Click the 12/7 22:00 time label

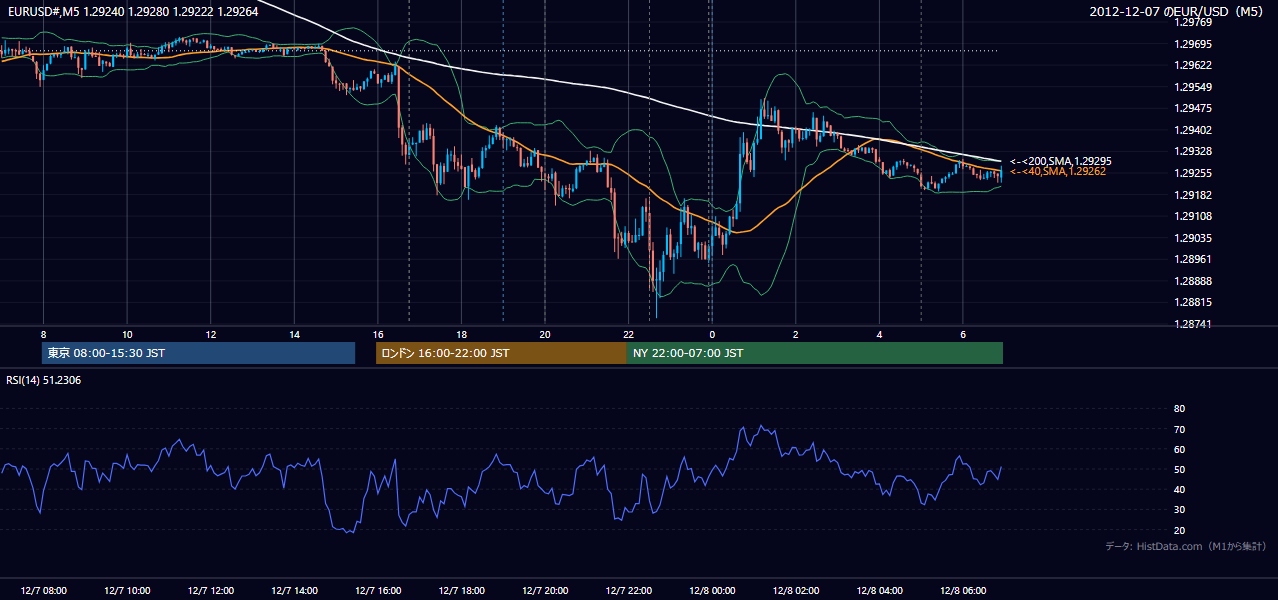click(x=628, y=591)
